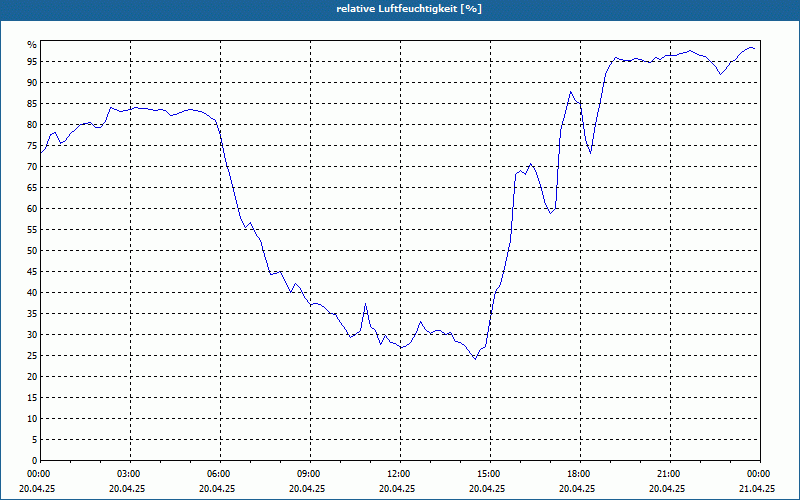
Task: Pick the '20.04.25' date under 09:00
Action: tap(307, 488)
